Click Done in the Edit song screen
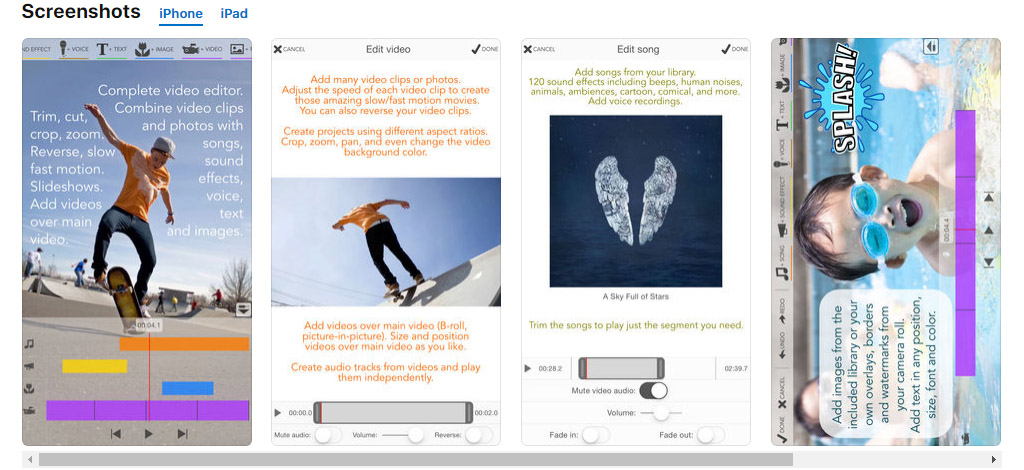This screenshot has height=470, width=1024. coord(734,49)
